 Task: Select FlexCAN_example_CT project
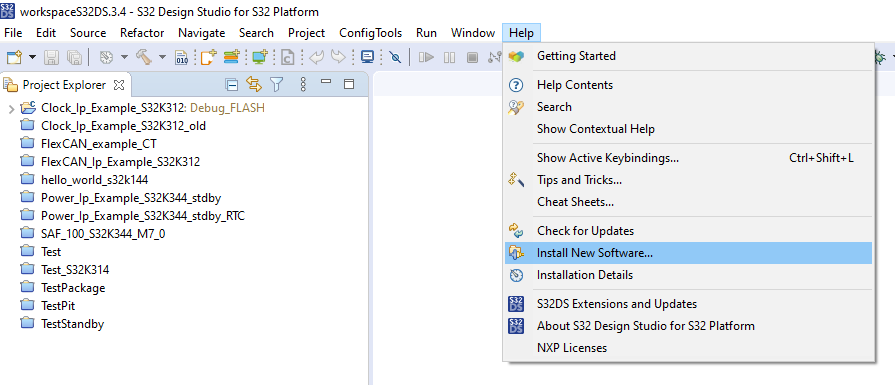[98, 144]
